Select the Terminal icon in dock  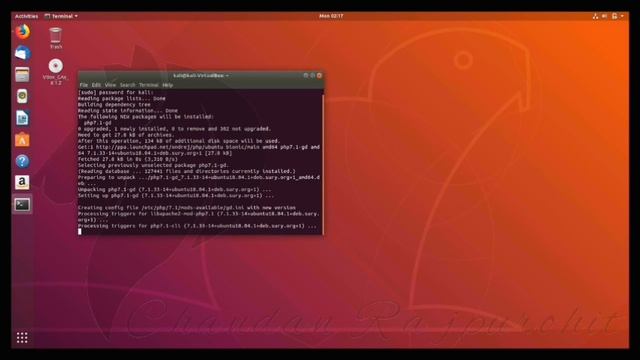click(x=22, y=204)
